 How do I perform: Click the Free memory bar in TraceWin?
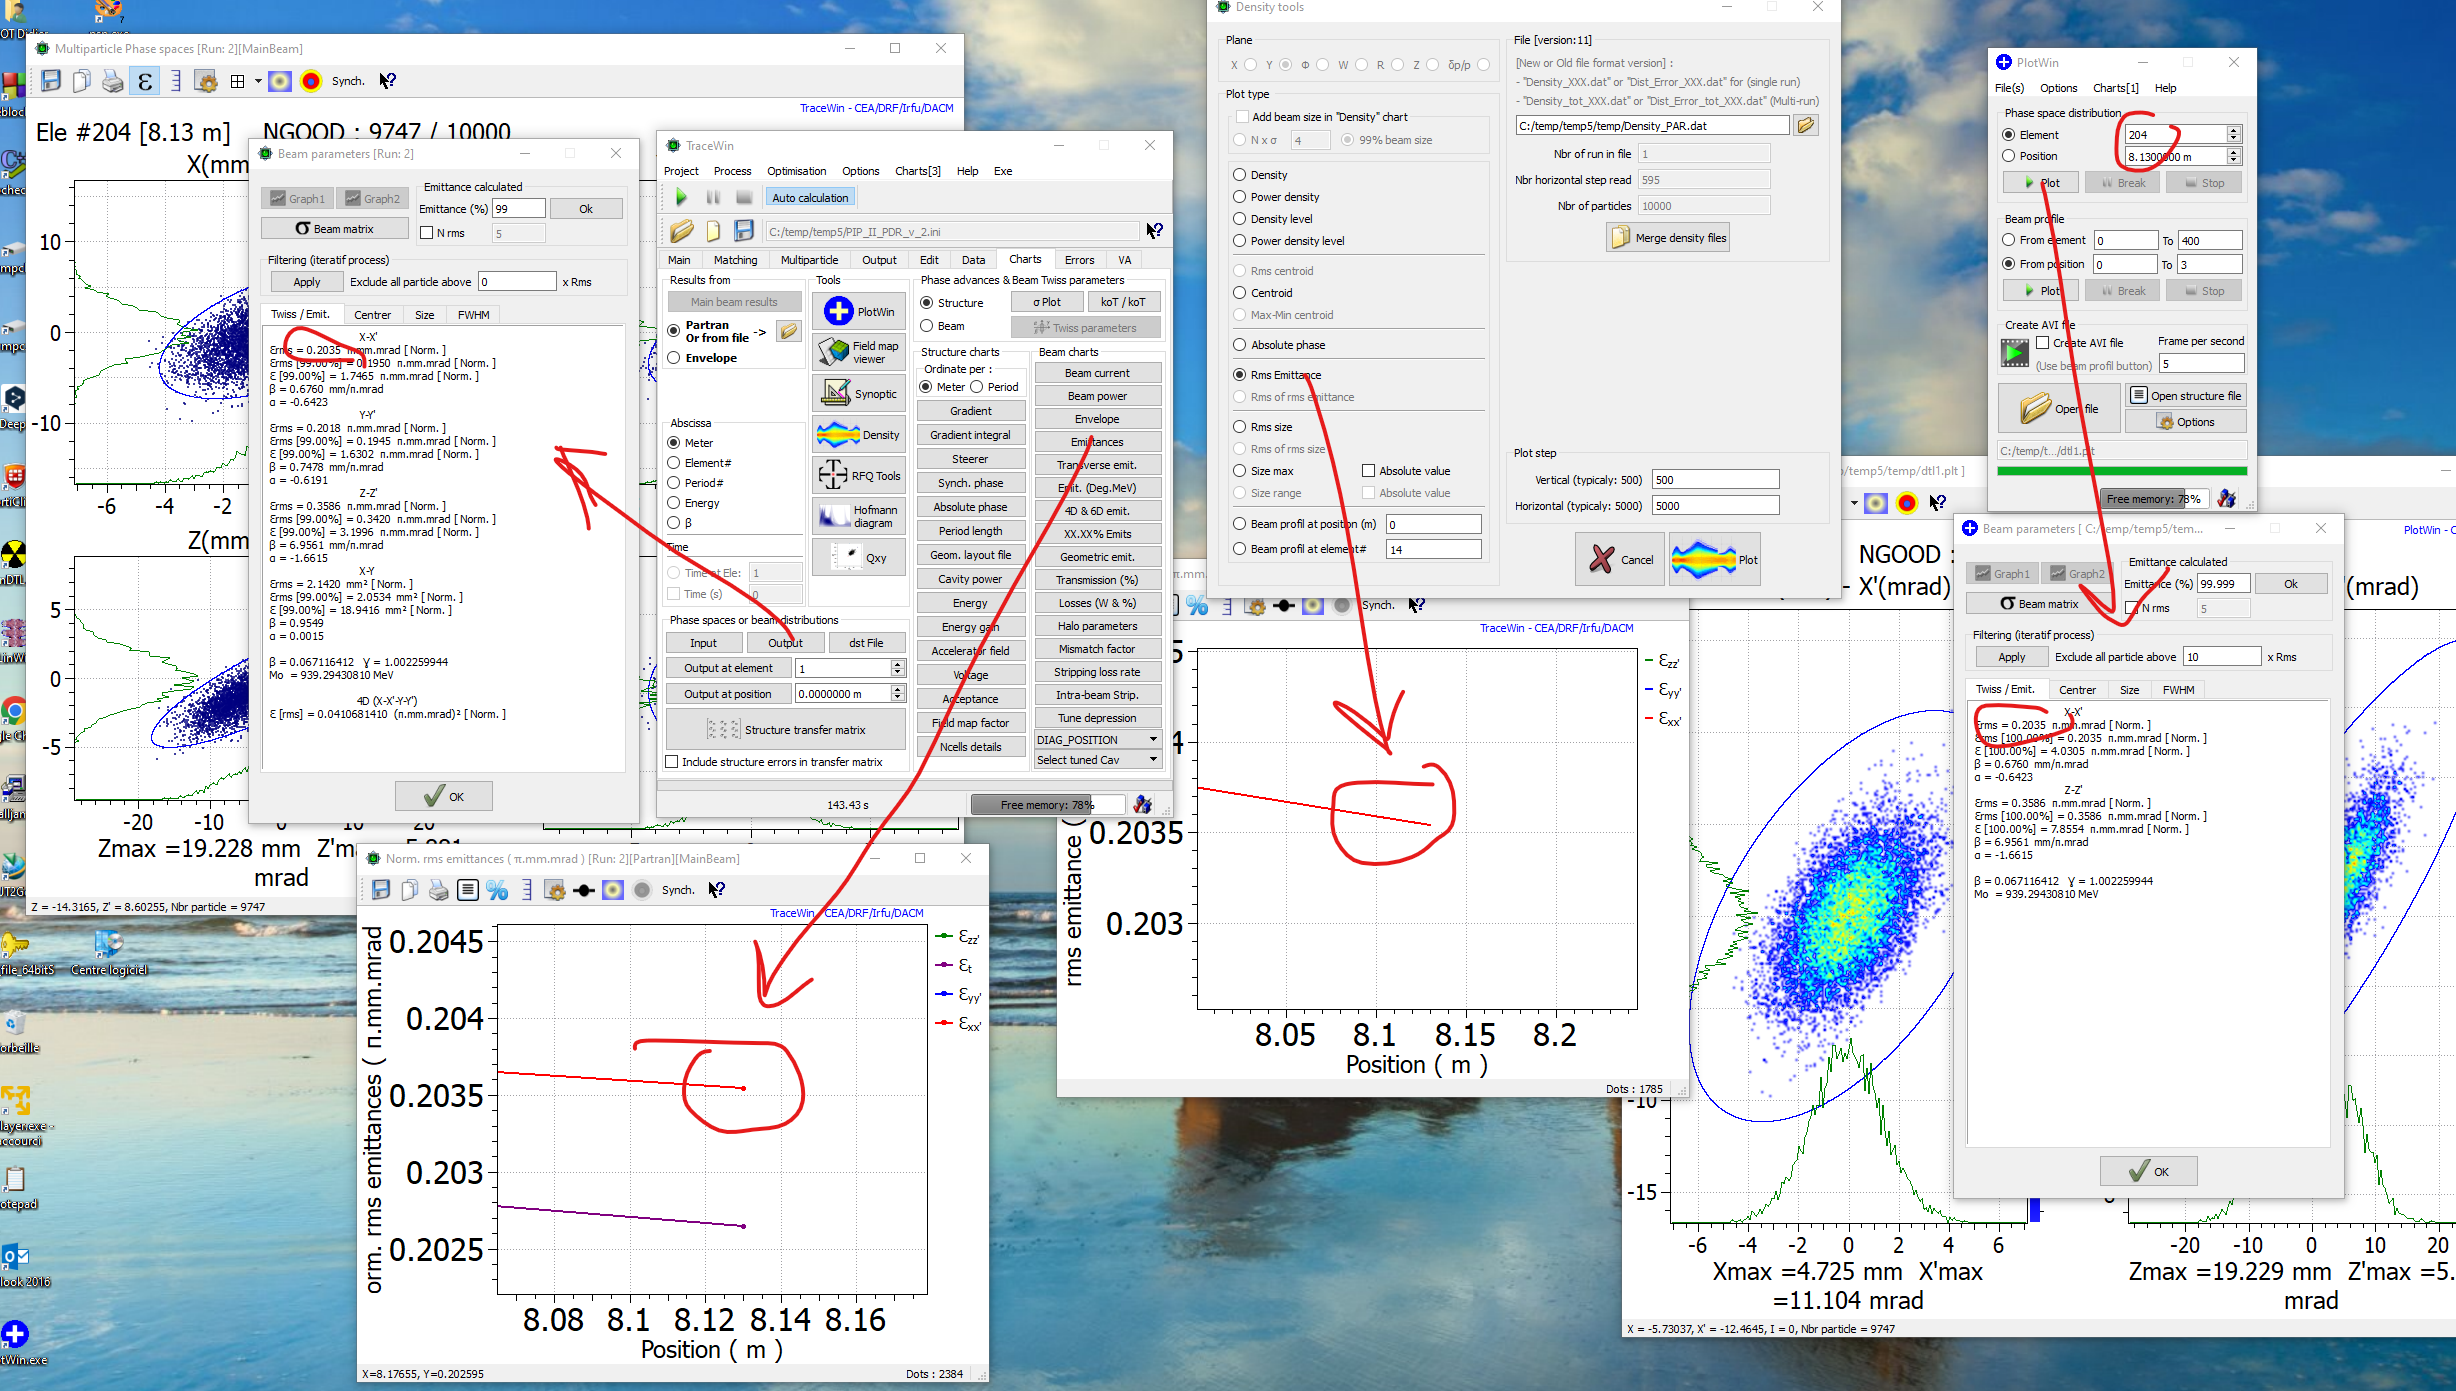[x=1046, y=804]
